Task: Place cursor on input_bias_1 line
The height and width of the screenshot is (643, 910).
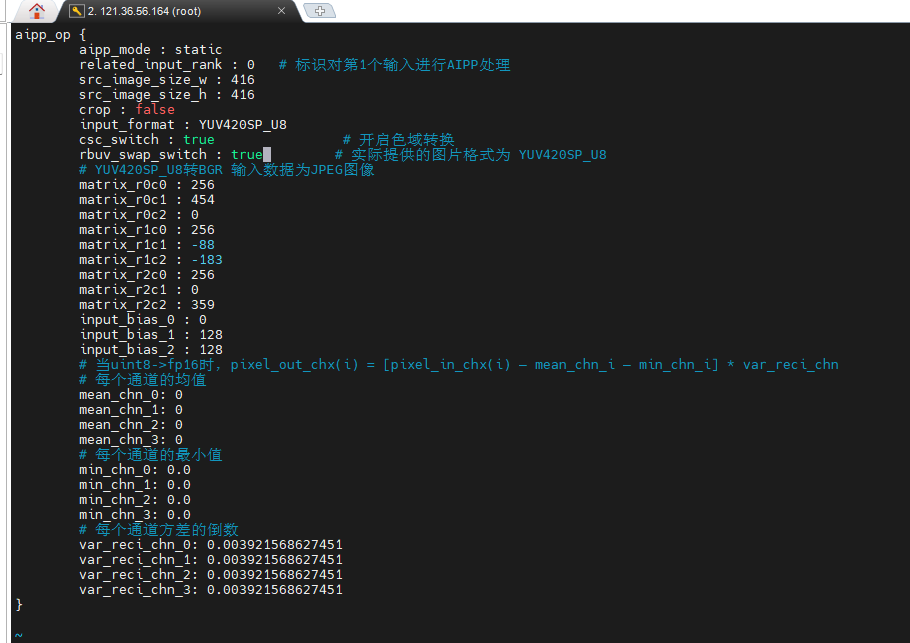Action: click(150, 335)
